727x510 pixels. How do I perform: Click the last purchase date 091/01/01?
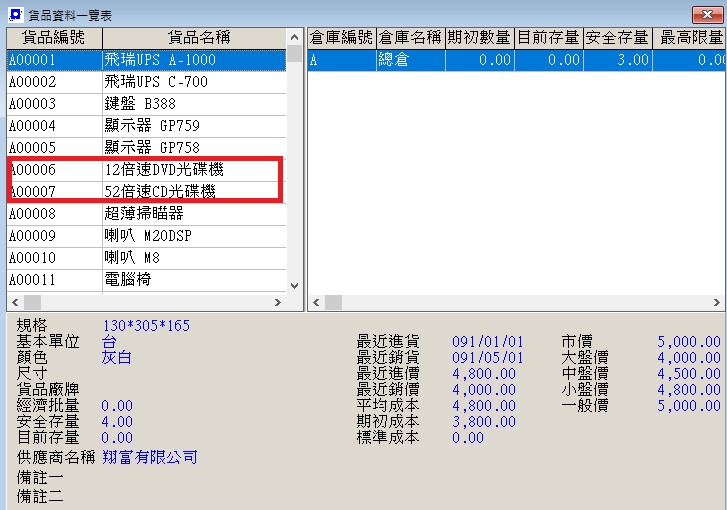[488, 342]
